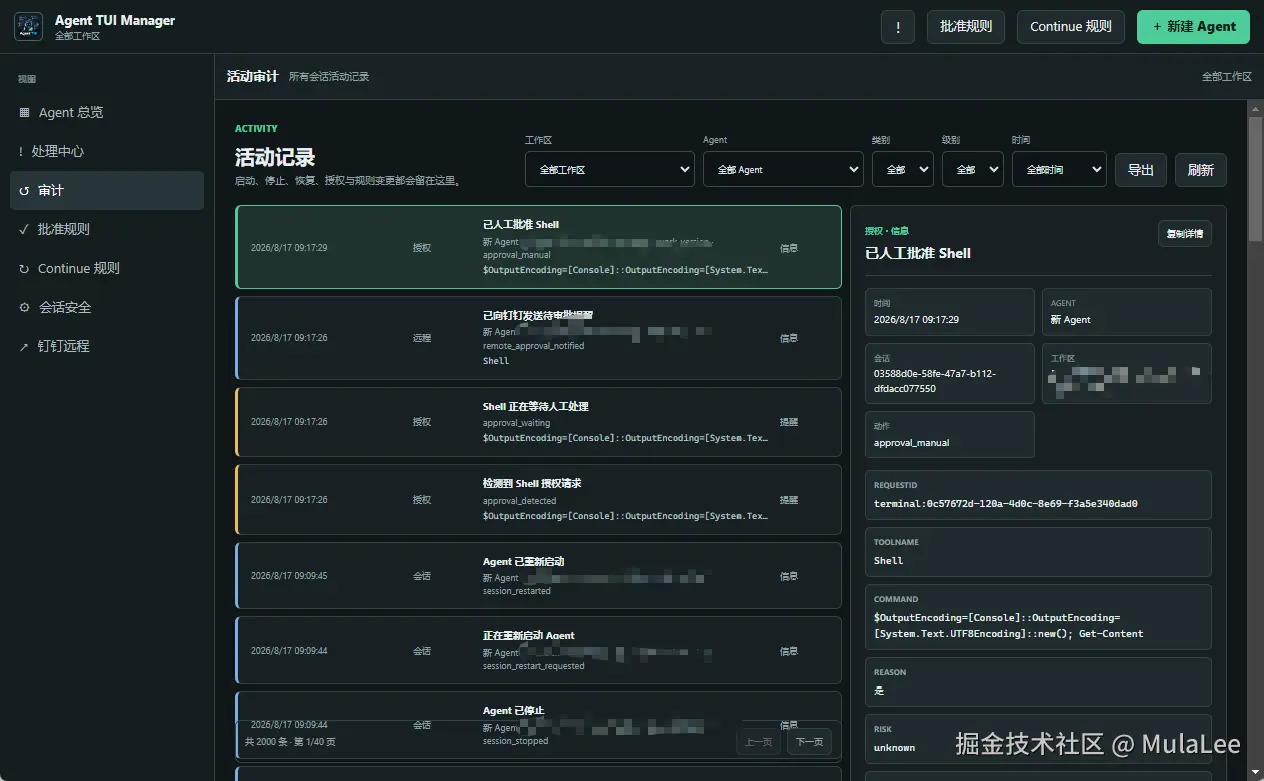Select 审计 in the sidebar

click(107, 190)
